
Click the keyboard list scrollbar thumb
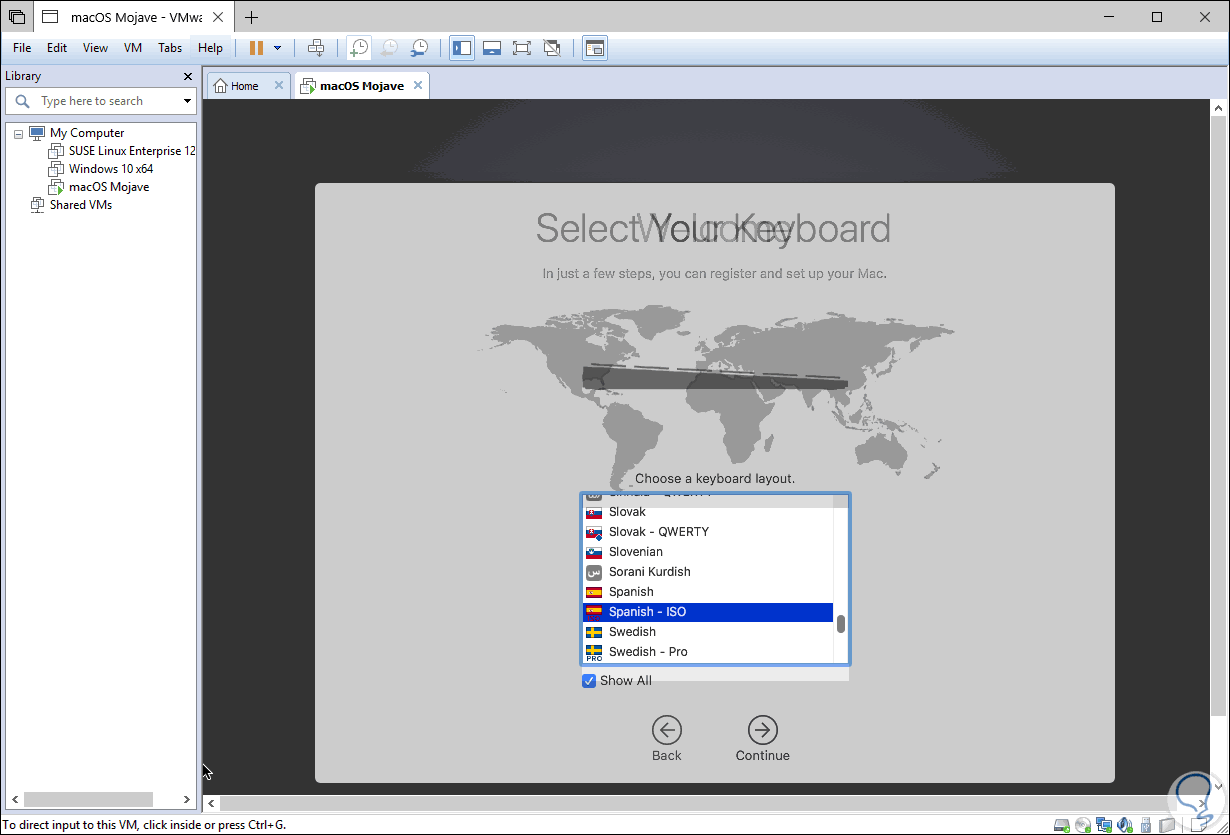pyautogui.click(x=841, y=624)
